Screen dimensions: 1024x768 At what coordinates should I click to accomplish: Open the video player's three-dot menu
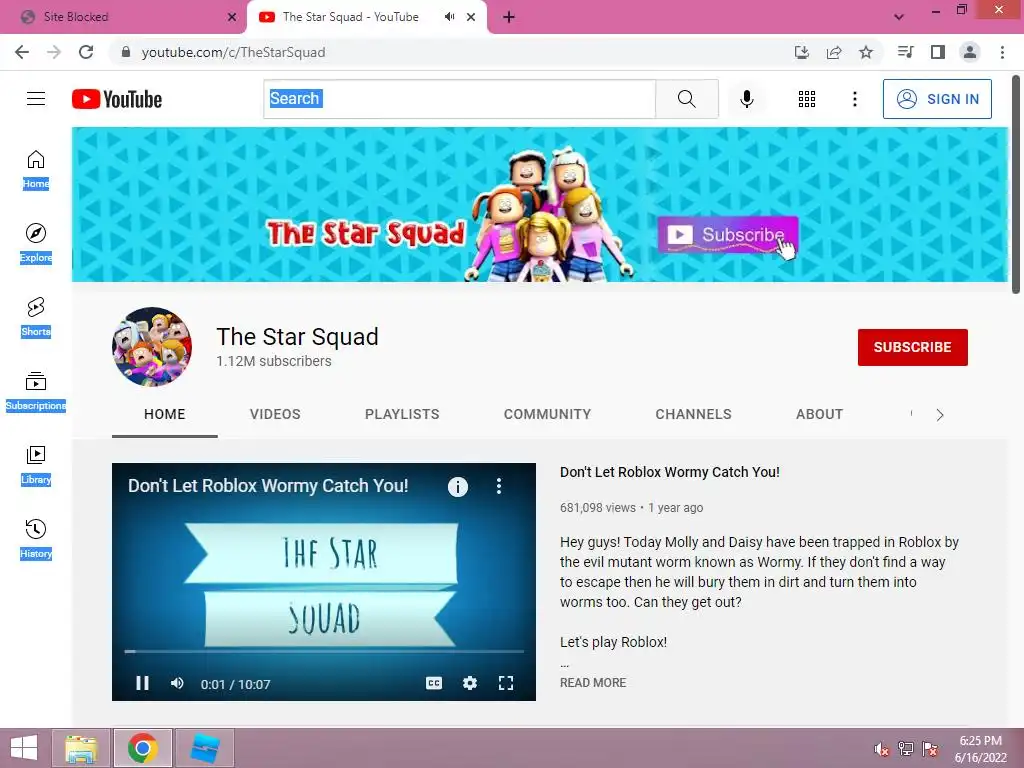tap(499, 486)
